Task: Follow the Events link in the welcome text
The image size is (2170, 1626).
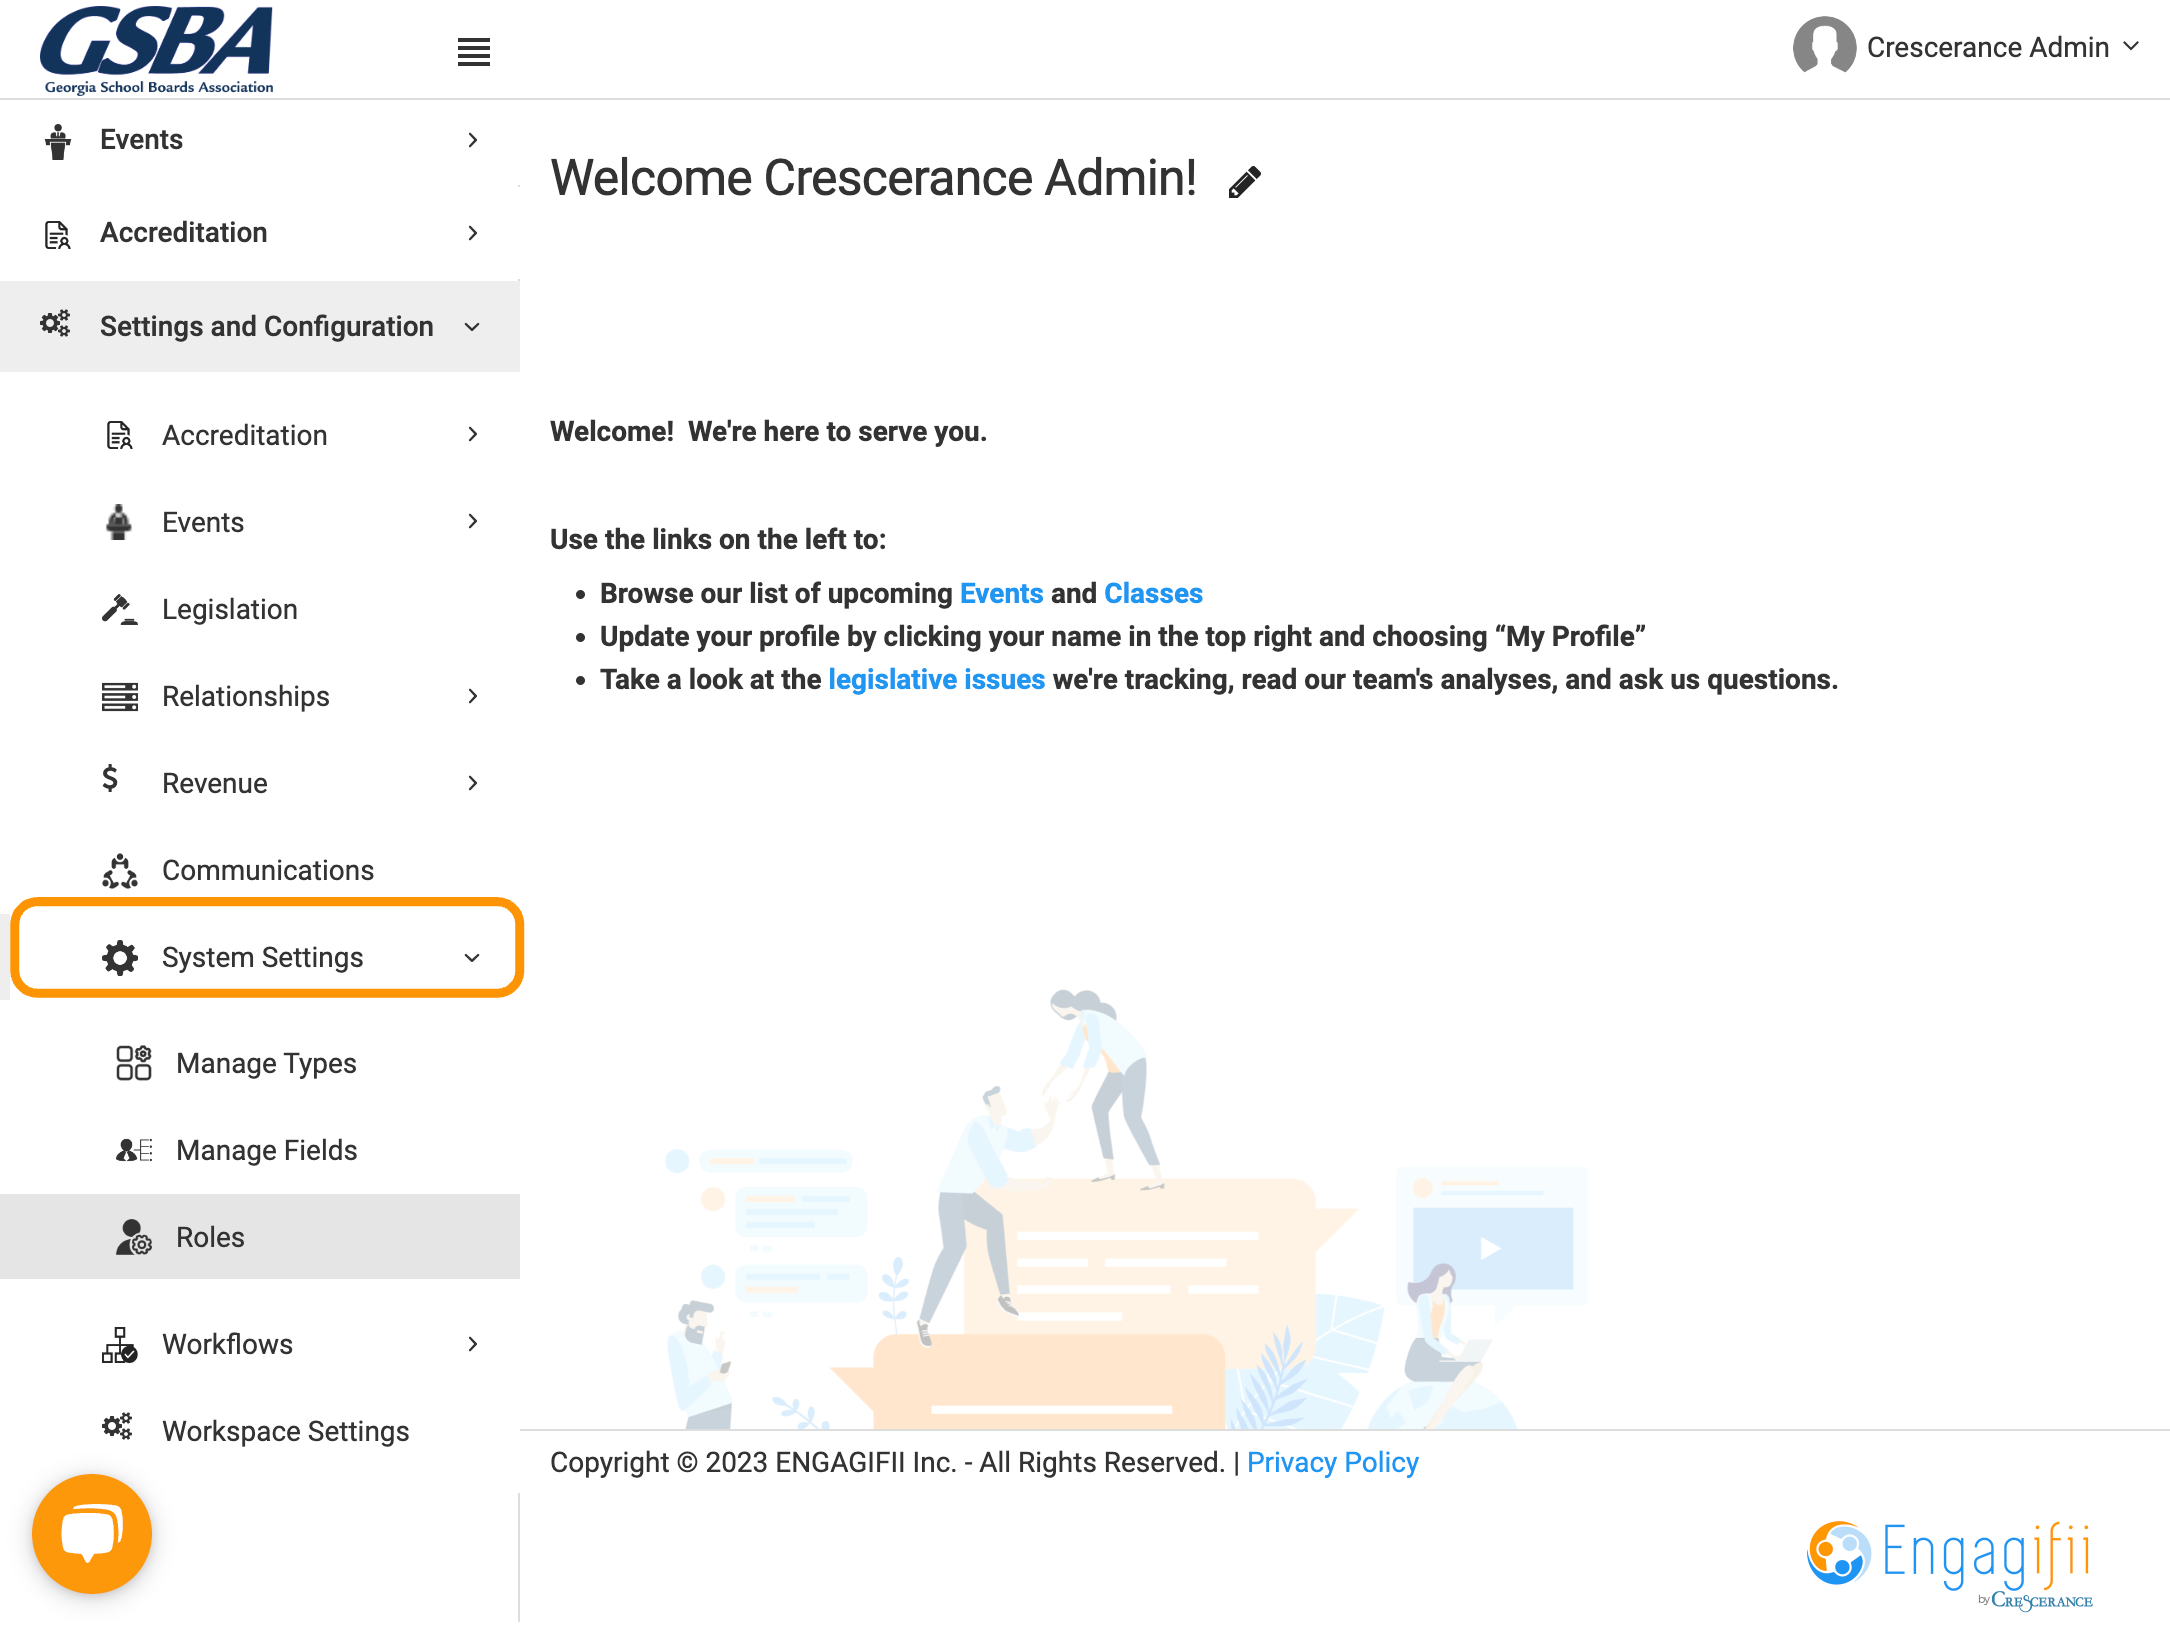Action: pyautogui.click(x=1001, y=593)
